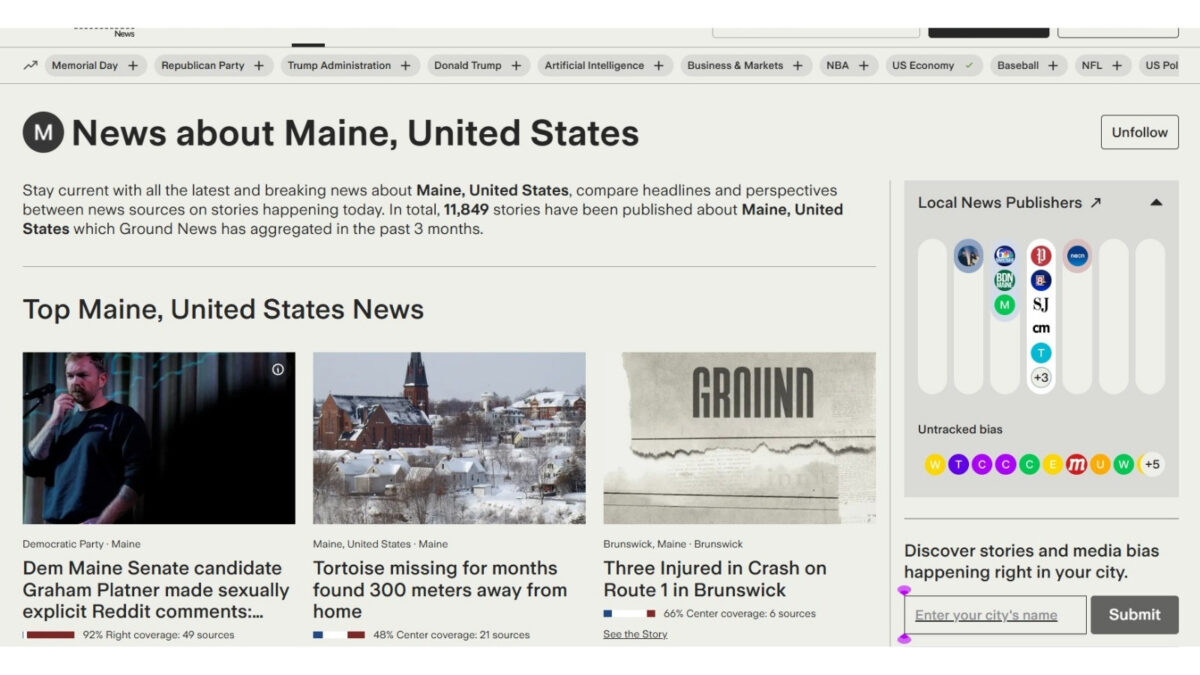Expand the +5 more untracked sources
The image size is (1200, 675).
tap(1152, 464)
